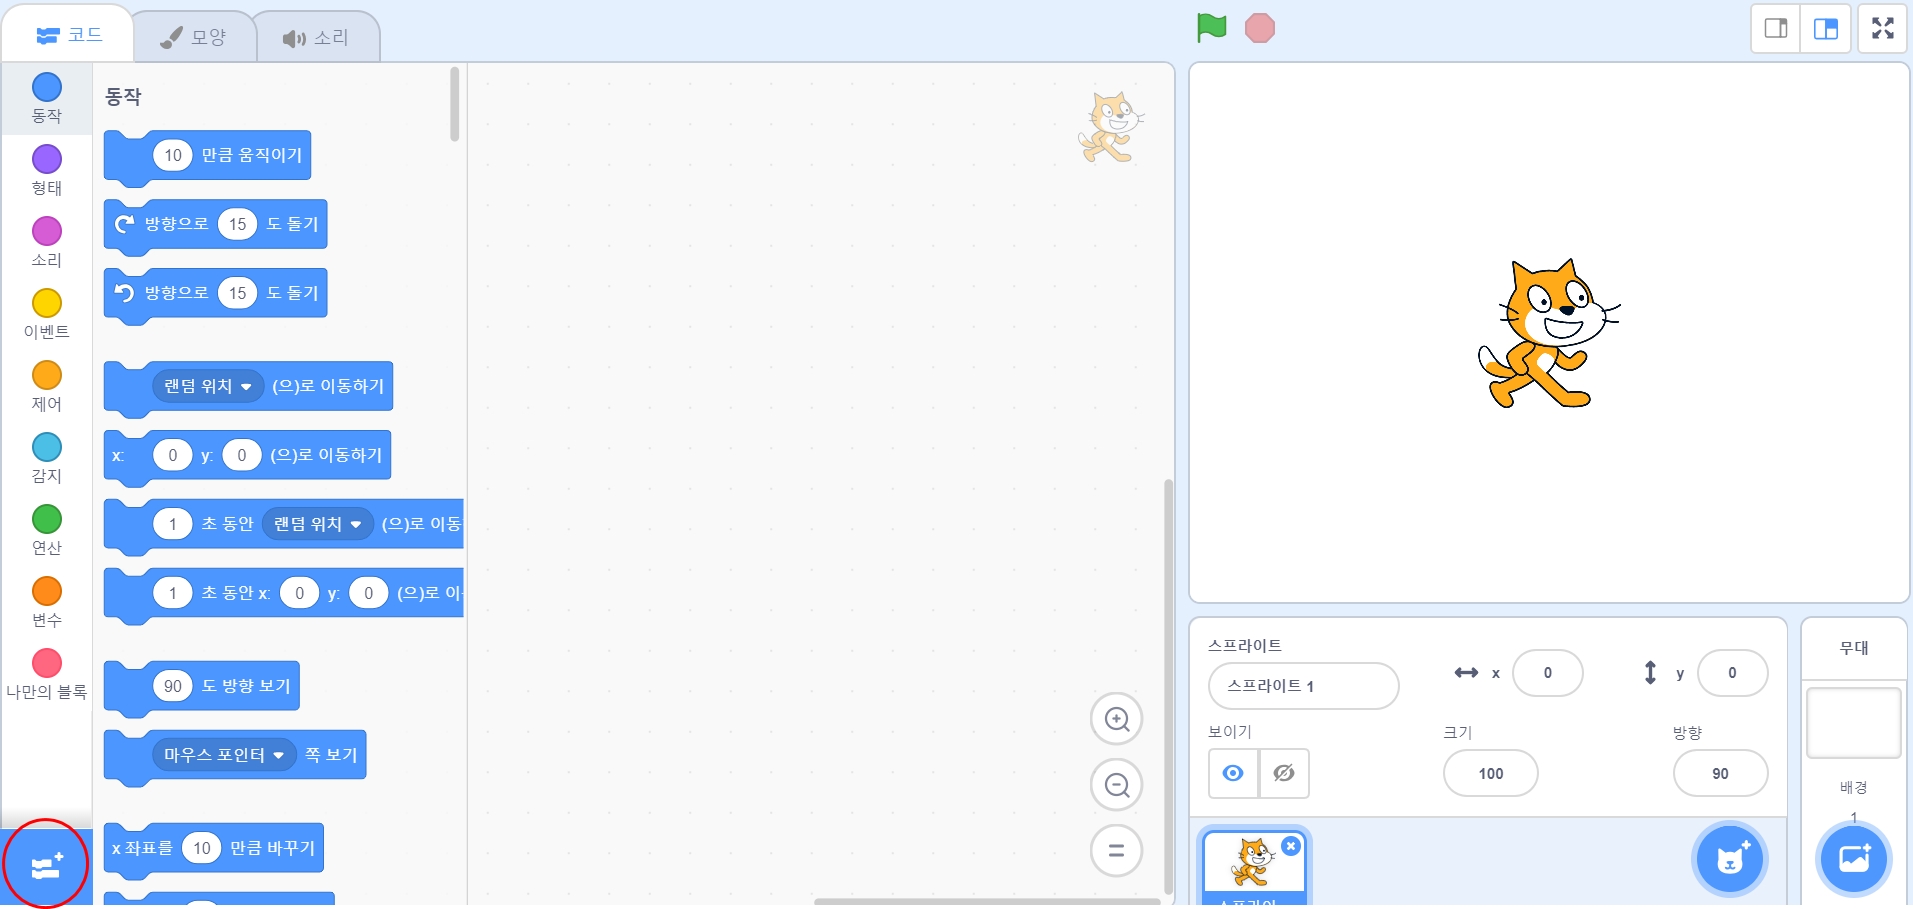
Task: Hide the sprite with crossed-eye button
Action: point(1284,773)
